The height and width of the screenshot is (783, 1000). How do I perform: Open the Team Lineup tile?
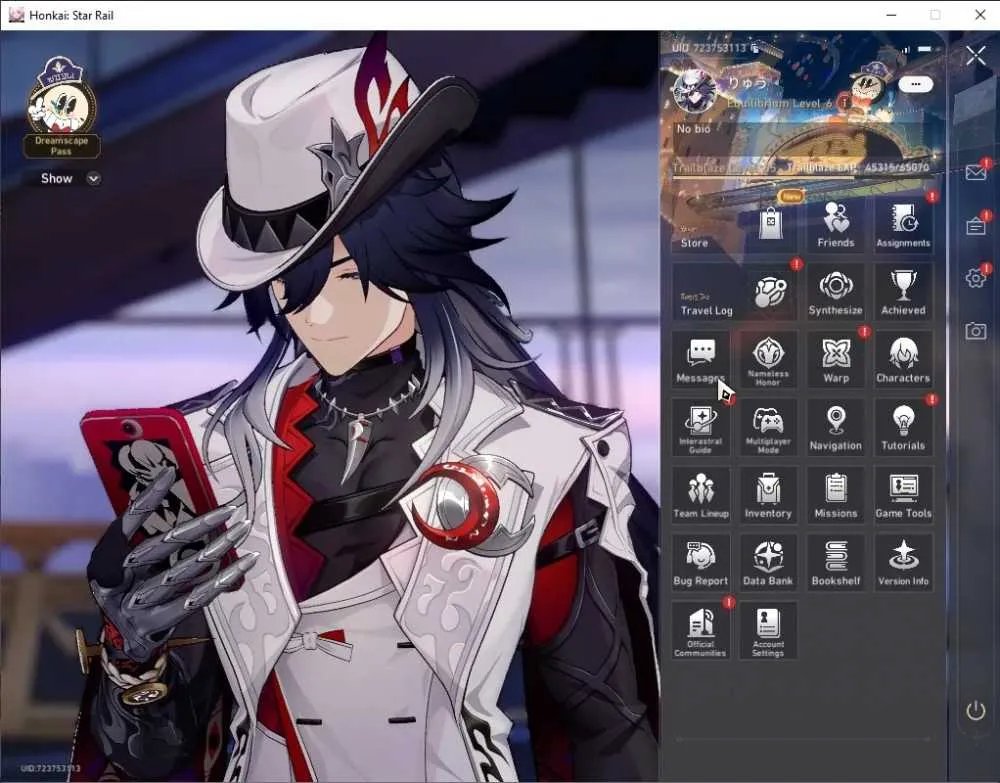point(700,495)
